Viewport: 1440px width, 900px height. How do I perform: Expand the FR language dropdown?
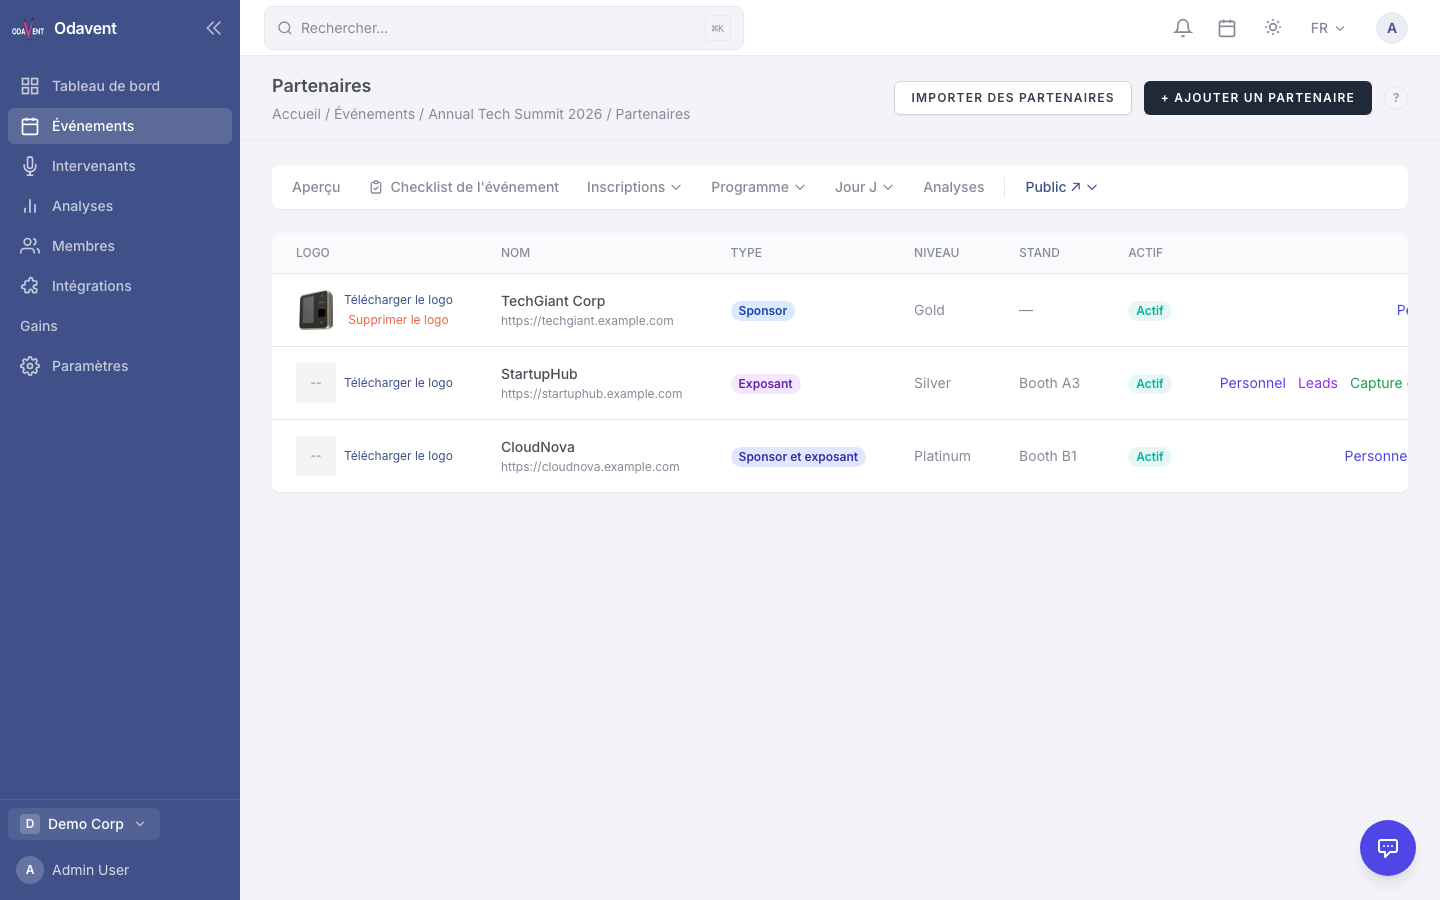(1328, 28)
